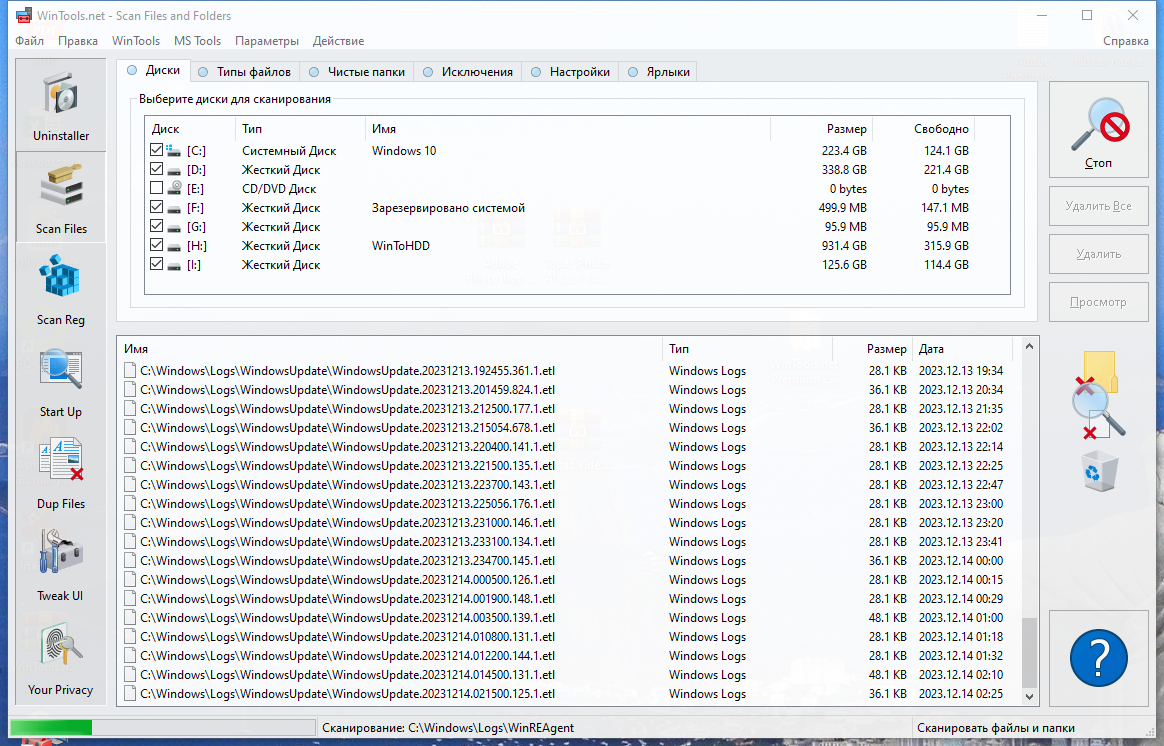
Task: Switch to the Настройки tab
Action: coord(570,72)
